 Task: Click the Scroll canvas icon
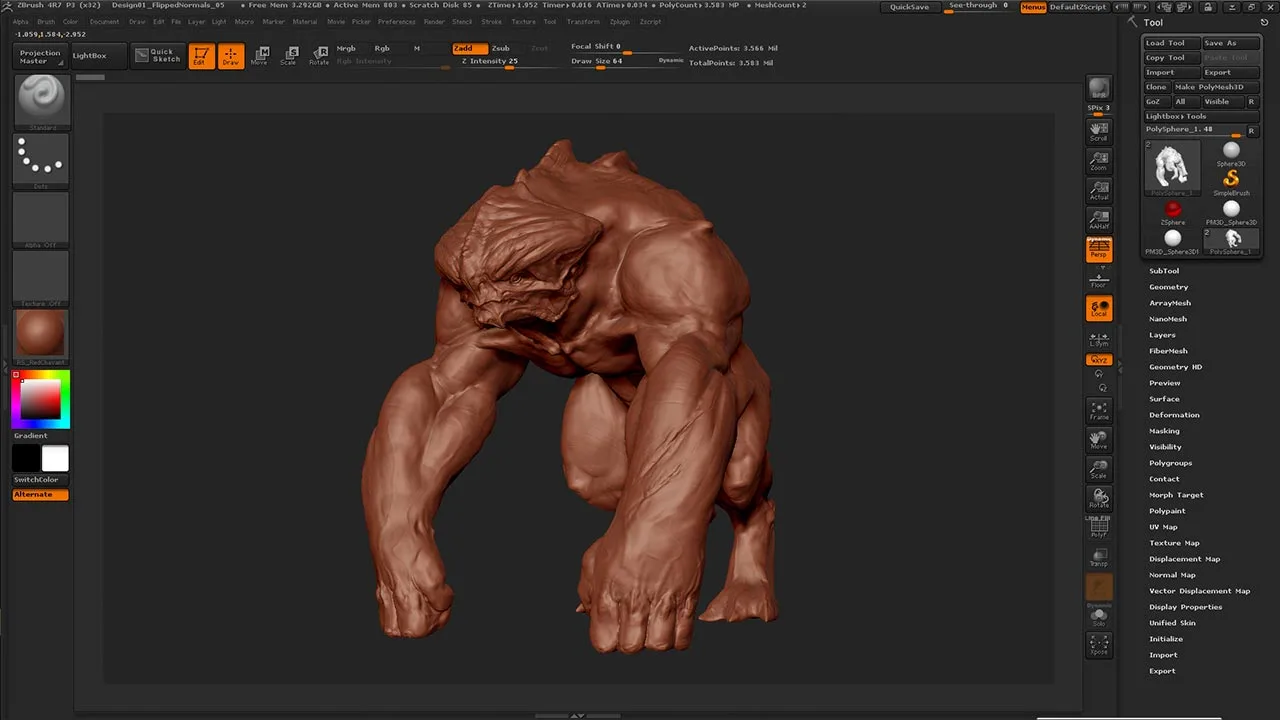[1099, 131]
